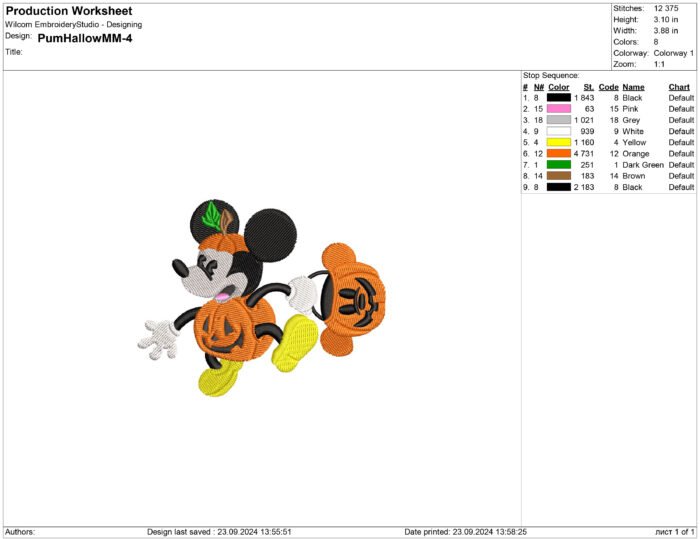Screen dimensions: 700x539
Task: Click the 'Chart' column header
Action: pos(679,87)
